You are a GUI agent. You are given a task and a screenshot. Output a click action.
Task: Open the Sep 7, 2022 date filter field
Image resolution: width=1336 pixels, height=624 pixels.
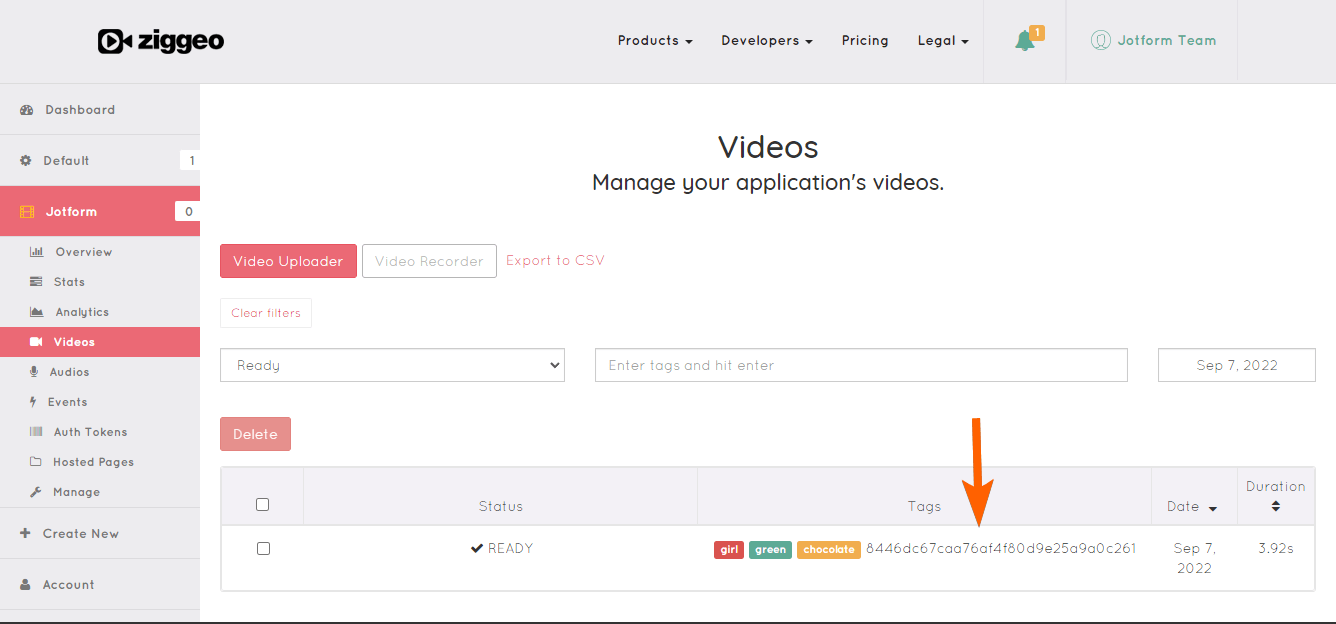(1237, 365)
